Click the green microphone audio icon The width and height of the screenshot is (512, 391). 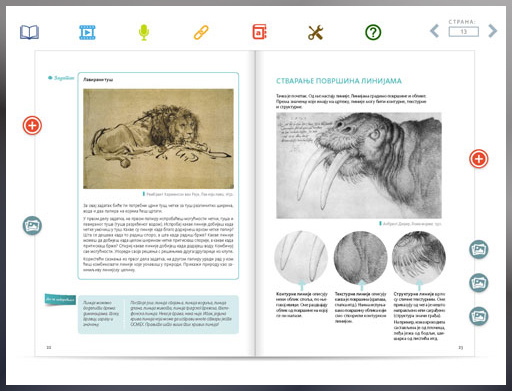coord(144,32)
